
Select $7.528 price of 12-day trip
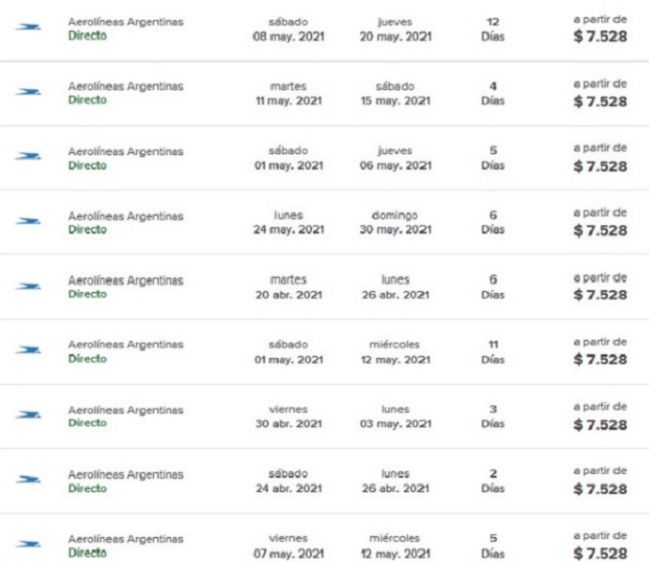(x=600, y=36)
